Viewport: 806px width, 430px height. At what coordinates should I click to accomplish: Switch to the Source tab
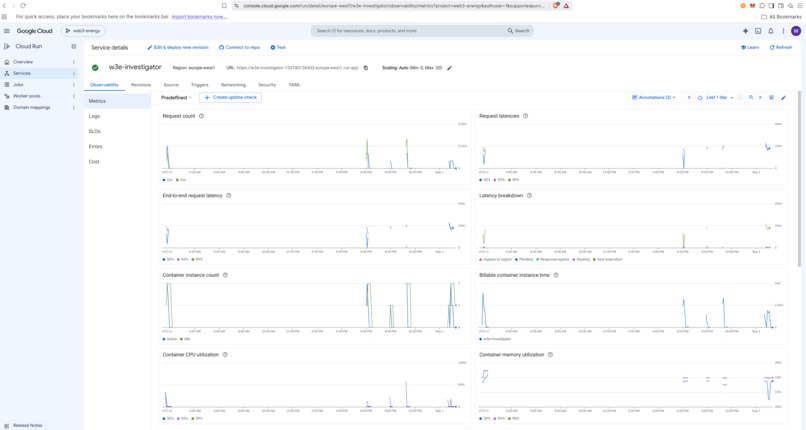click(171, 85)
